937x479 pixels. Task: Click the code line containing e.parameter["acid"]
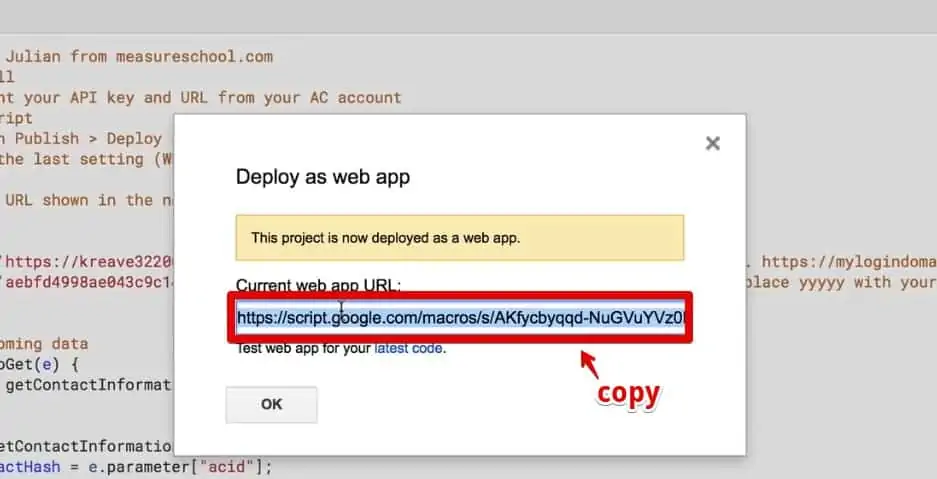136,466
